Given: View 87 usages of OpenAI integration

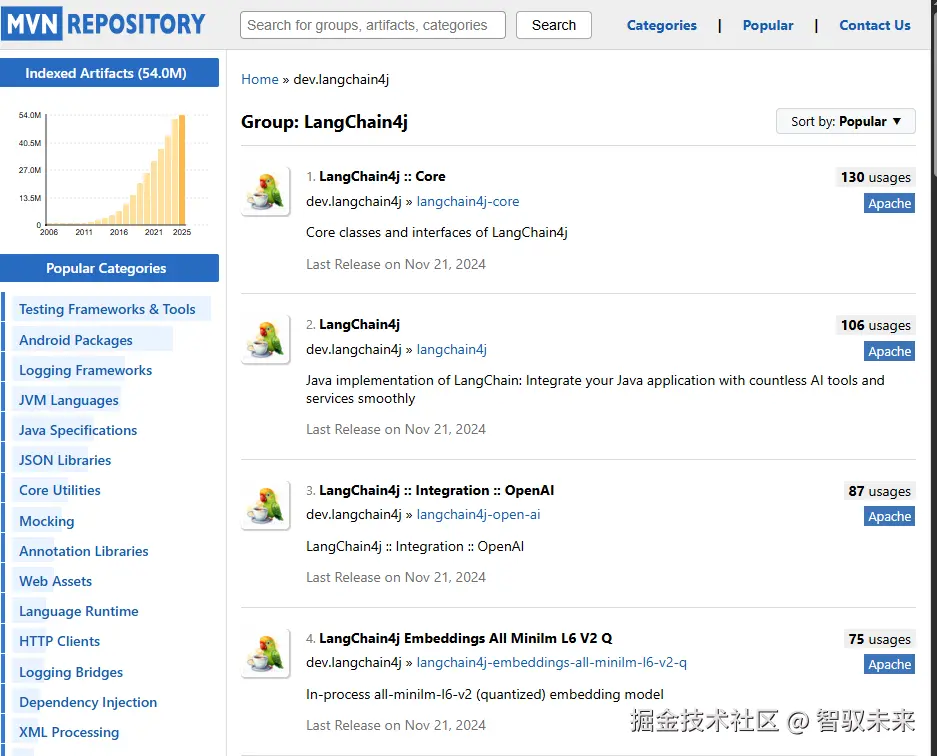Looking at the screenshot, I should [879, 491].
